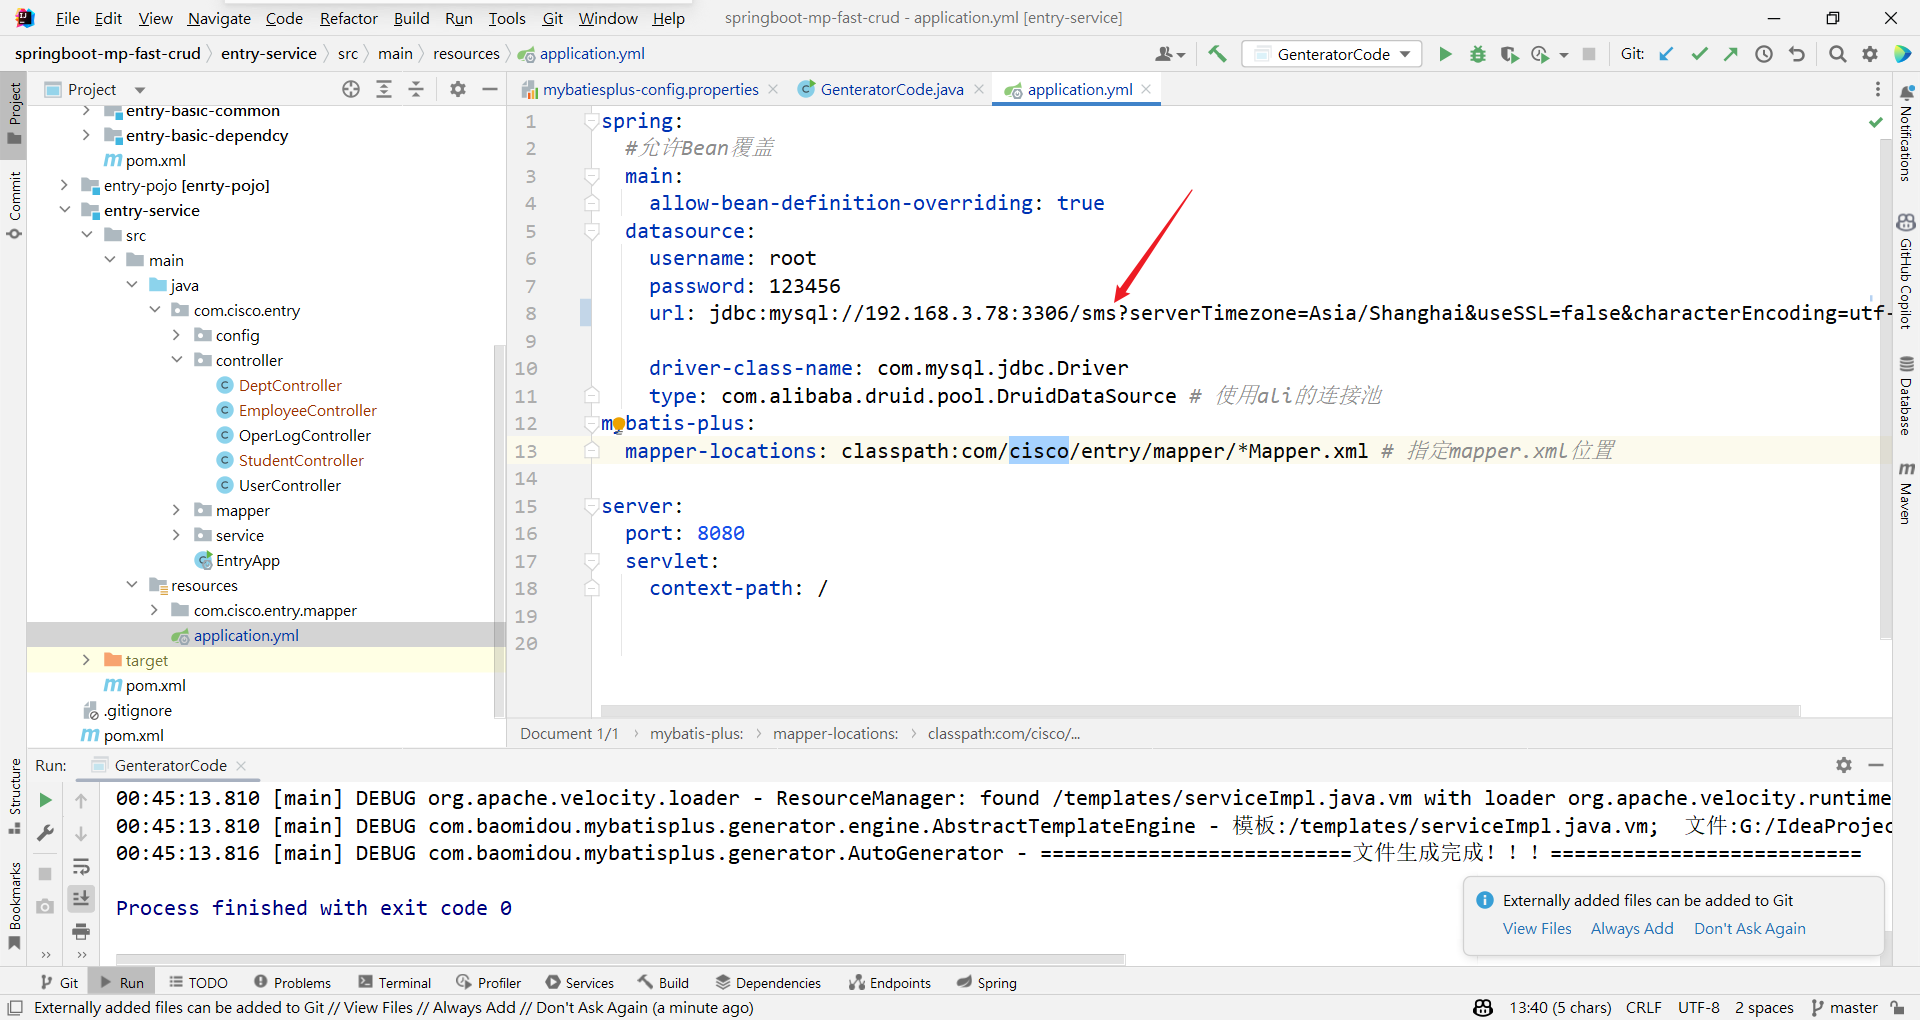Open Endpoints tool window

pos(890,983)
